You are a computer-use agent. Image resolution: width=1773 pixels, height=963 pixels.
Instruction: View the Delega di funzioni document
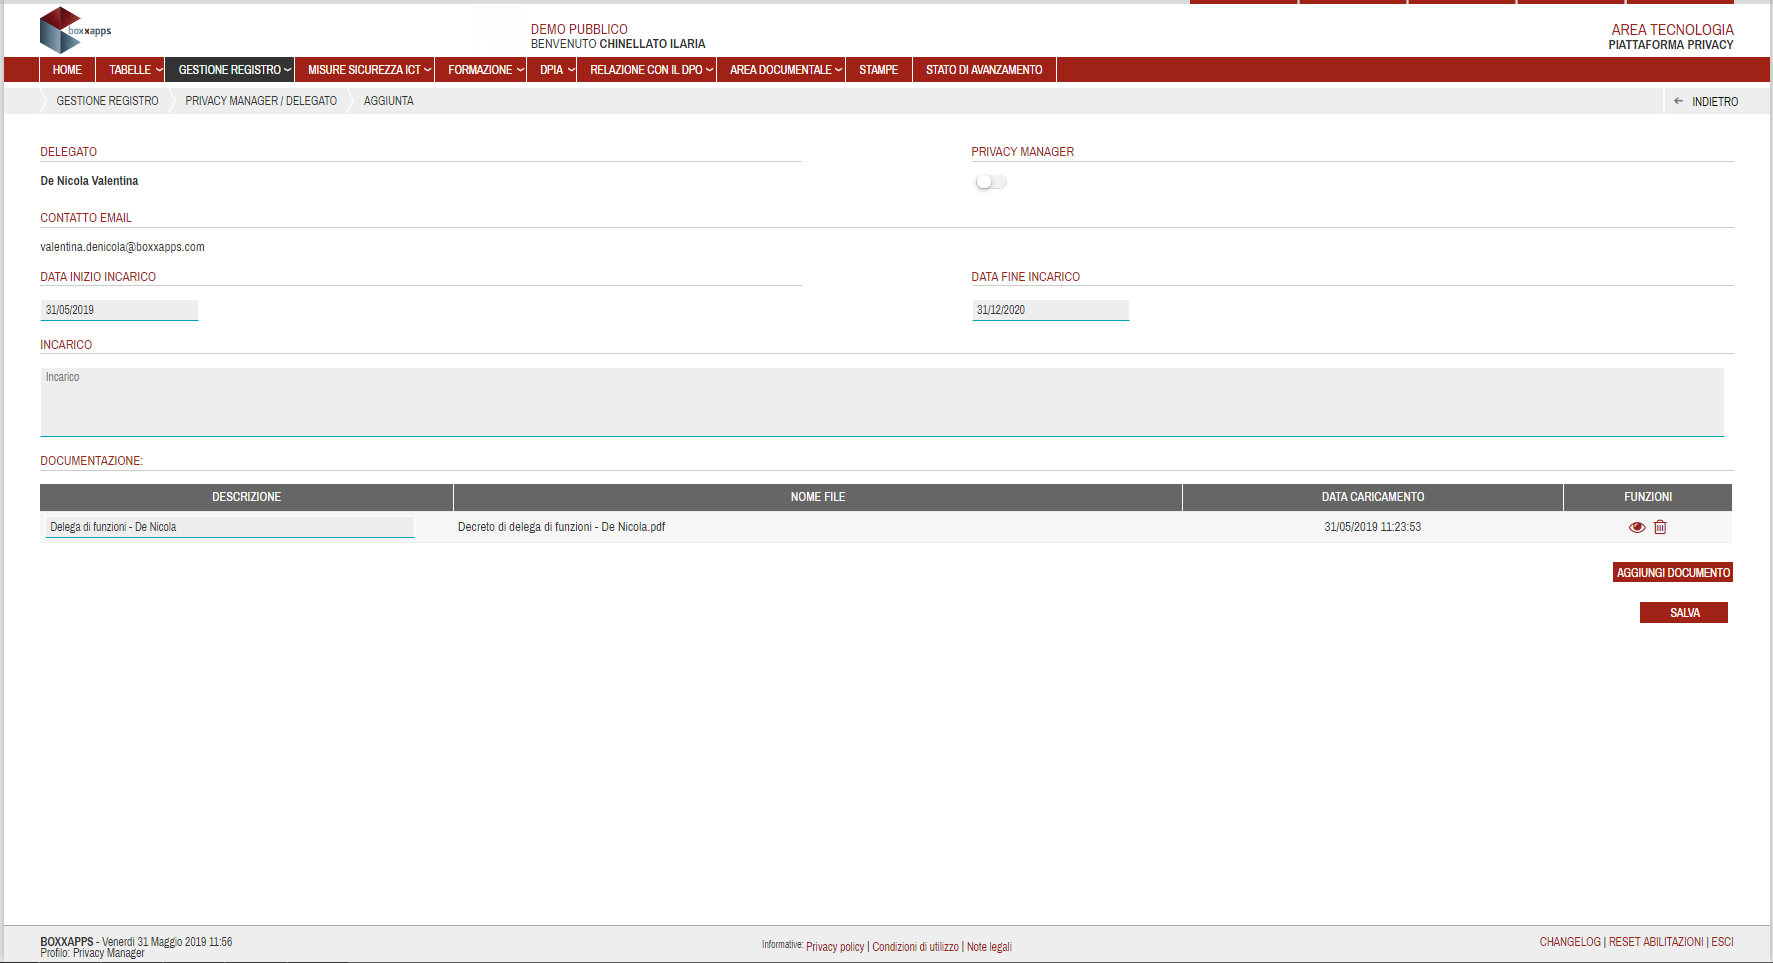(1637, 527)
